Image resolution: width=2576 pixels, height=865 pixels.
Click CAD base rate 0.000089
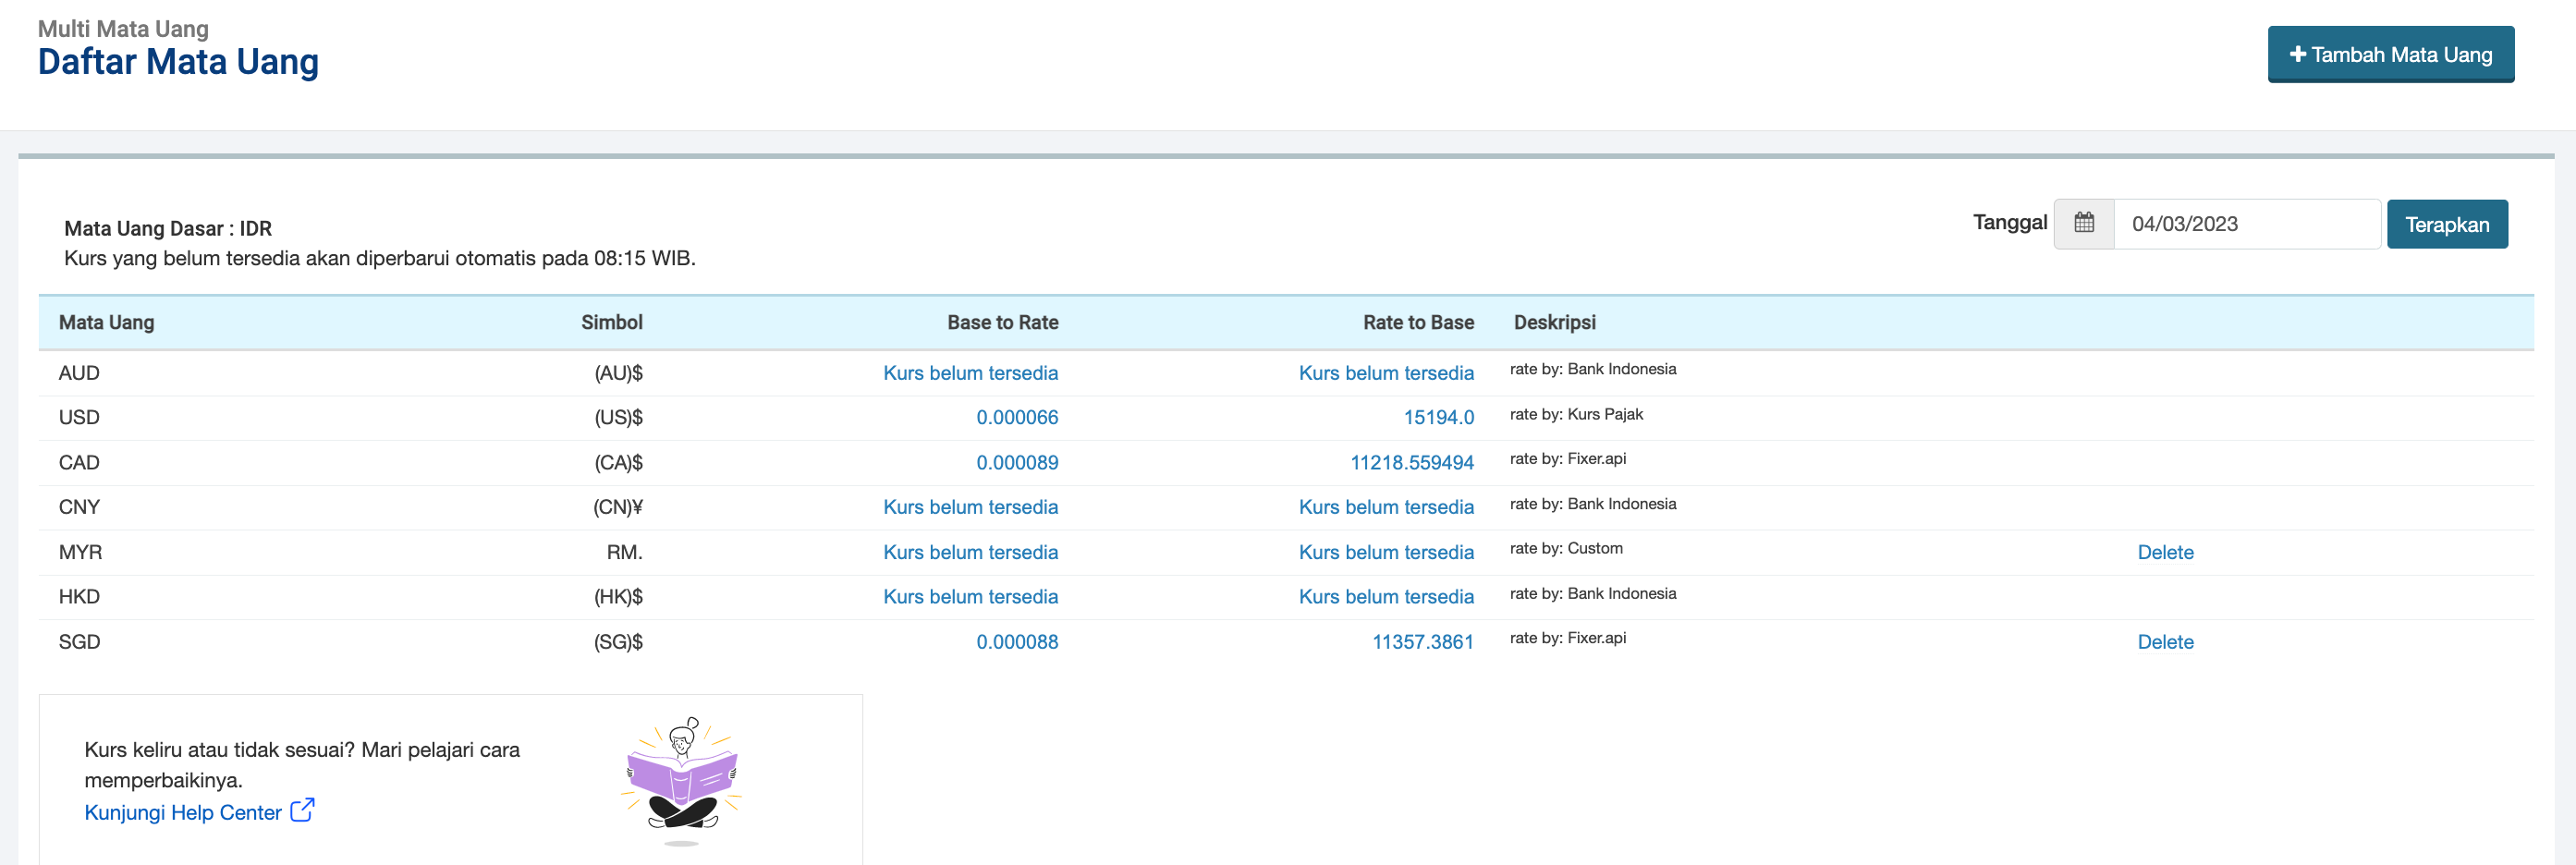[1017, 462]
